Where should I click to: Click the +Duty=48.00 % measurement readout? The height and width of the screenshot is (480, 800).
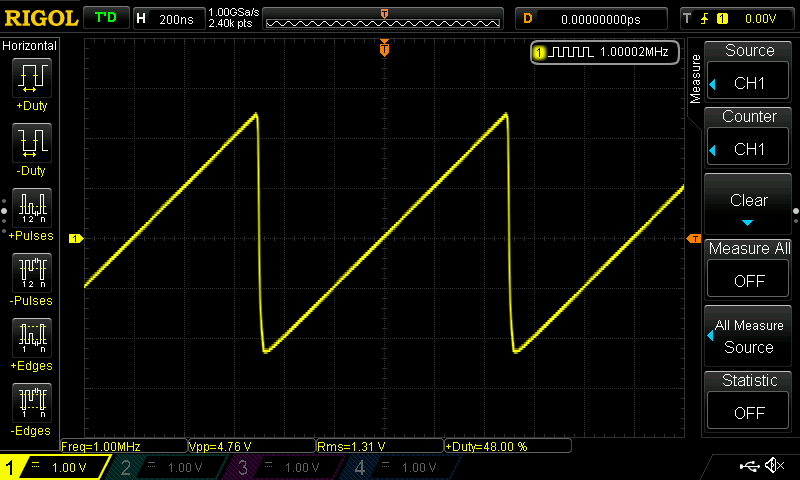(x=507, y=446)
